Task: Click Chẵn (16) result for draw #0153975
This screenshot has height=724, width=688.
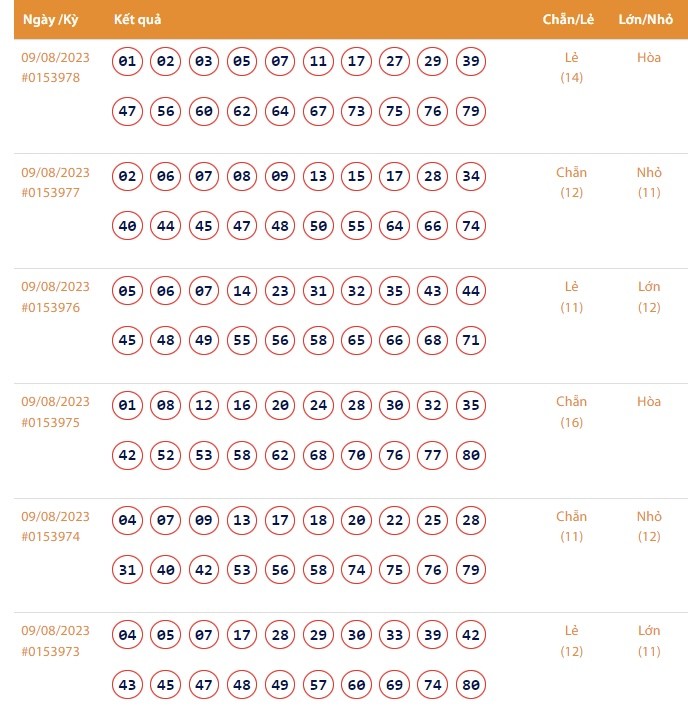Action: [x=571, y=411]
